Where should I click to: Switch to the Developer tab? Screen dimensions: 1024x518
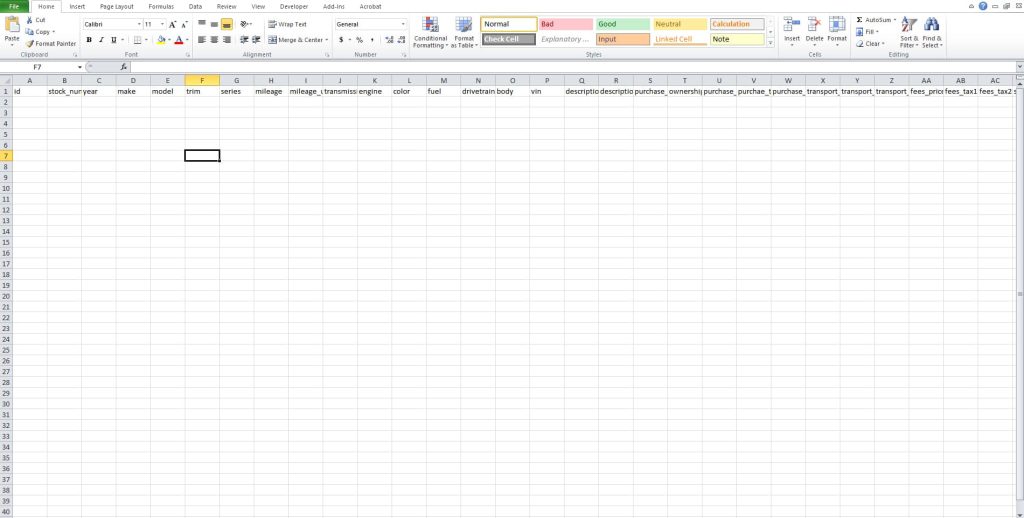tap(294, 7)
